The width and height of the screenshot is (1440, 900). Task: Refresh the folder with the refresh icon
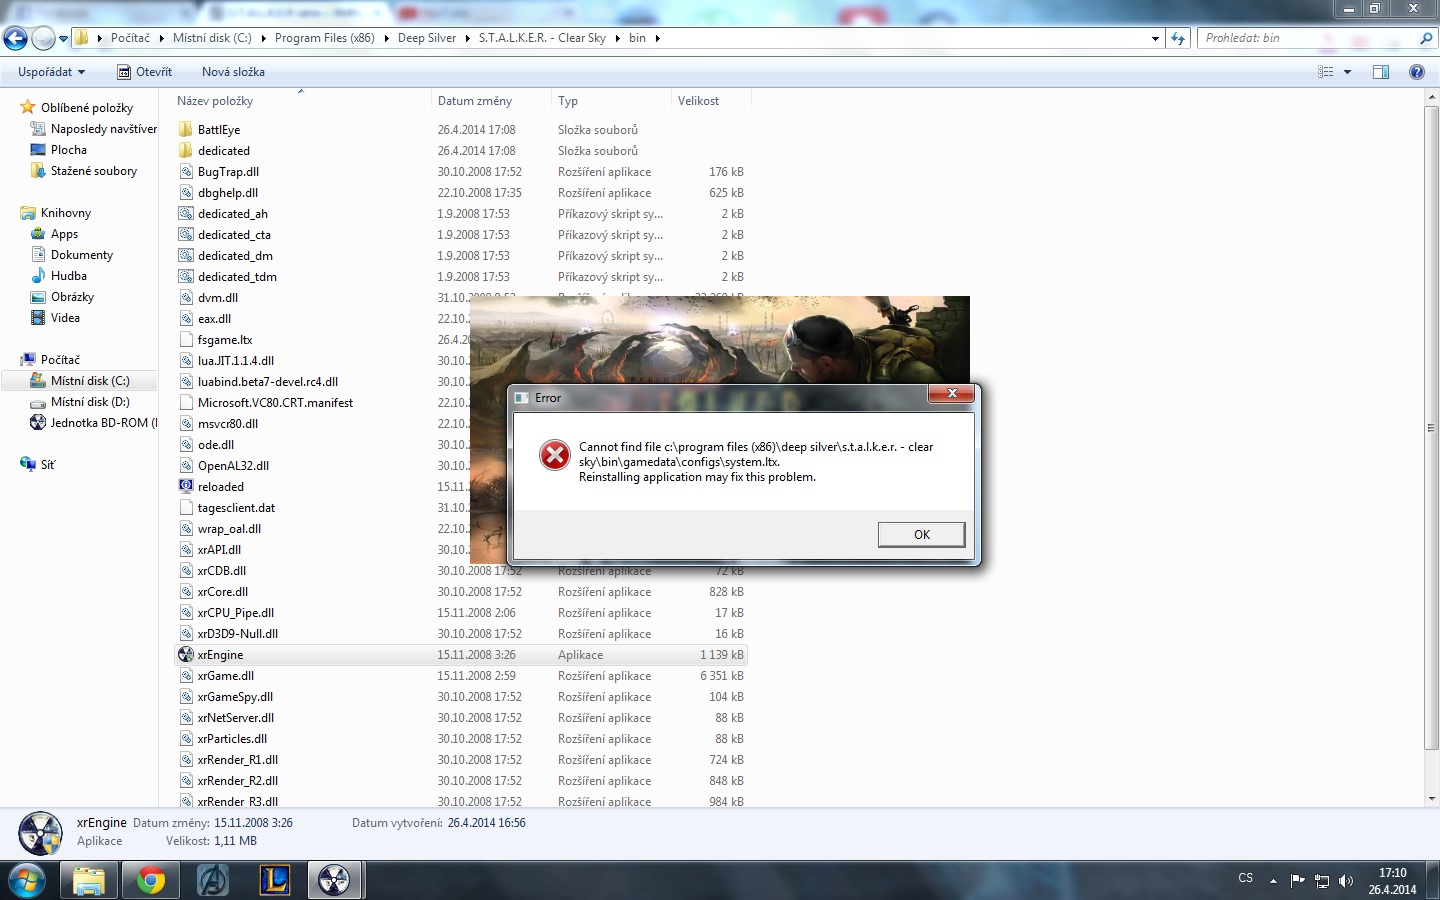pyautogui.click(x=1178, y=38)
